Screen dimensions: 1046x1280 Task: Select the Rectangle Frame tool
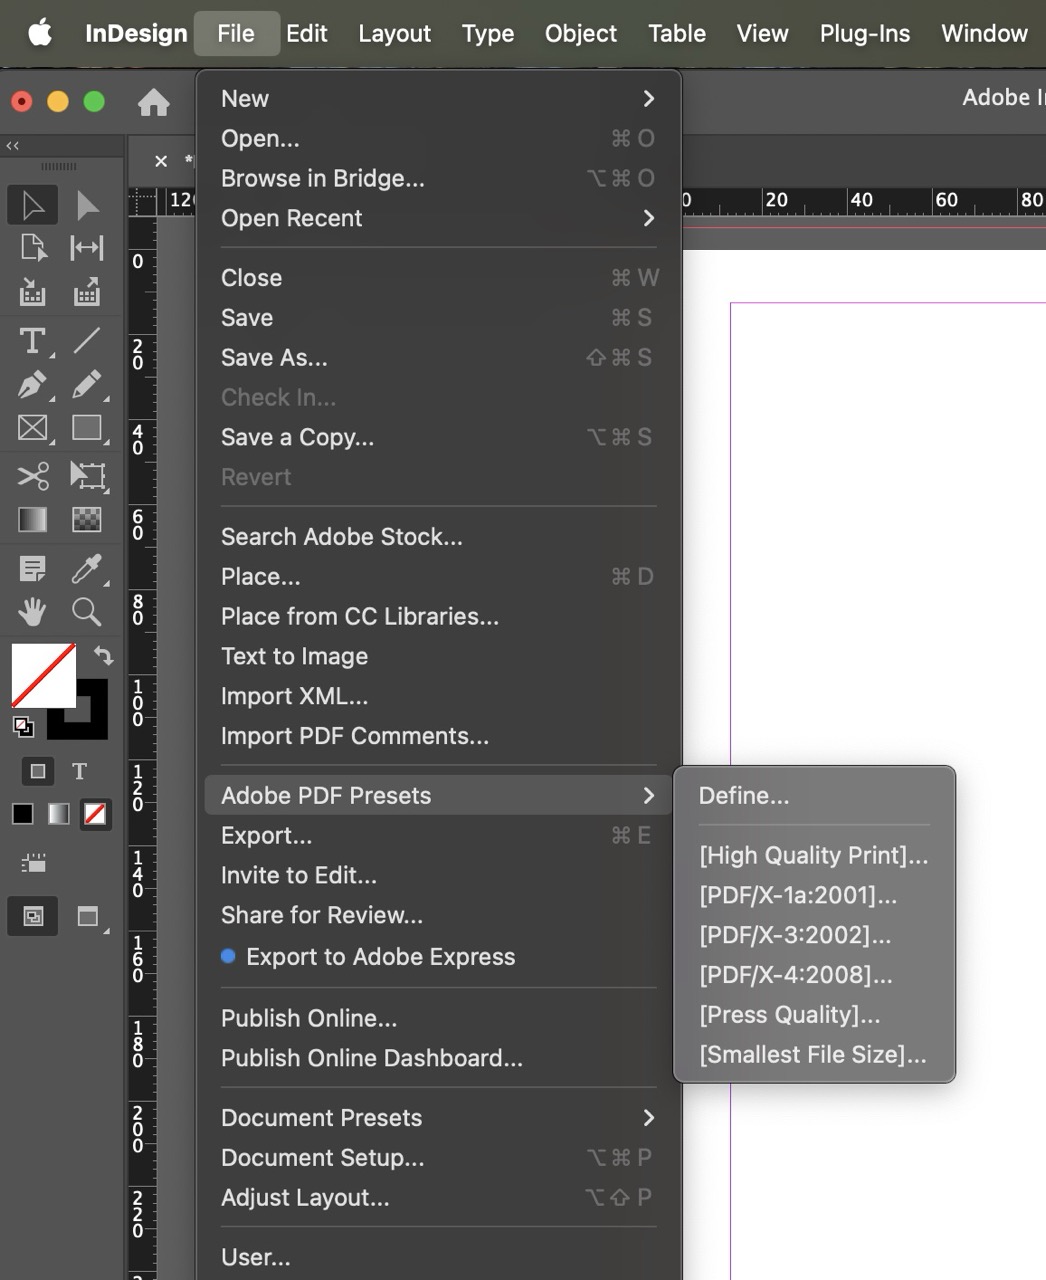[32, 428]
